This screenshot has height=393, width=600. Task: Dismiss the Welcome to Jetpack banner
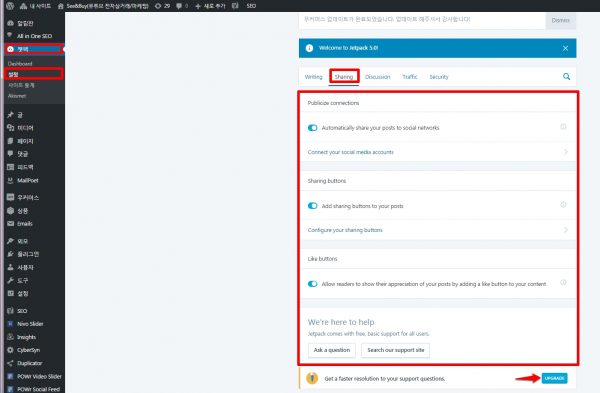click(x=565, y=48)
